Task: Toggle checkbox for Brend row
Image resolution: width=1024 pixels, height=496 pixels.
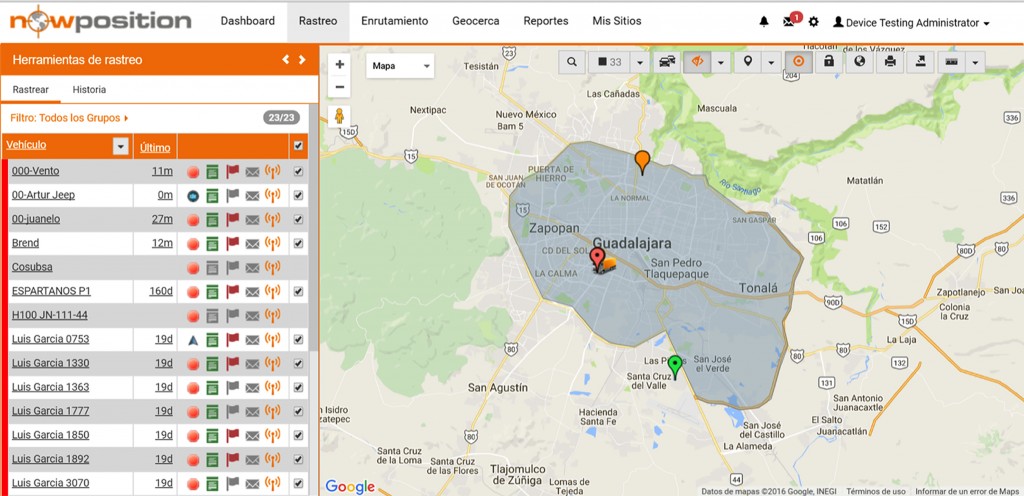Action: point(298,243)
